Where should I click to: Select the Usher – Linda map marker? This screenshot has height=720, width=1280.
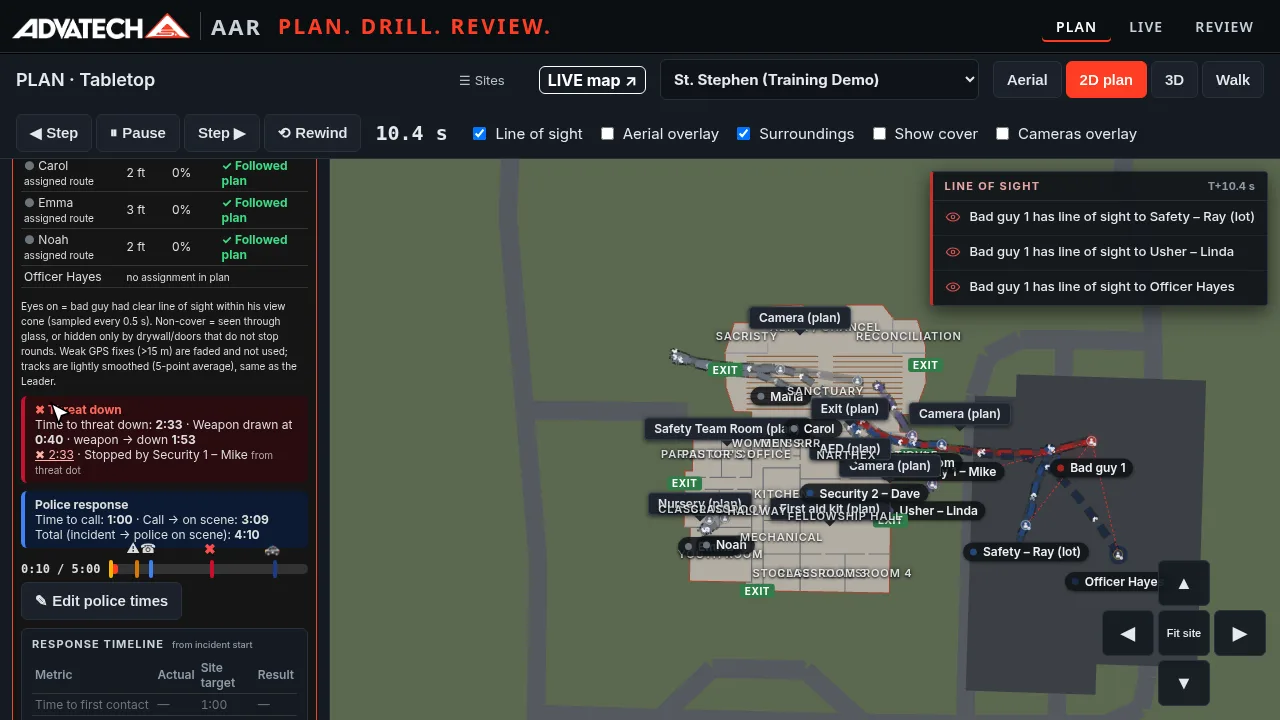[x=938, y=511]
